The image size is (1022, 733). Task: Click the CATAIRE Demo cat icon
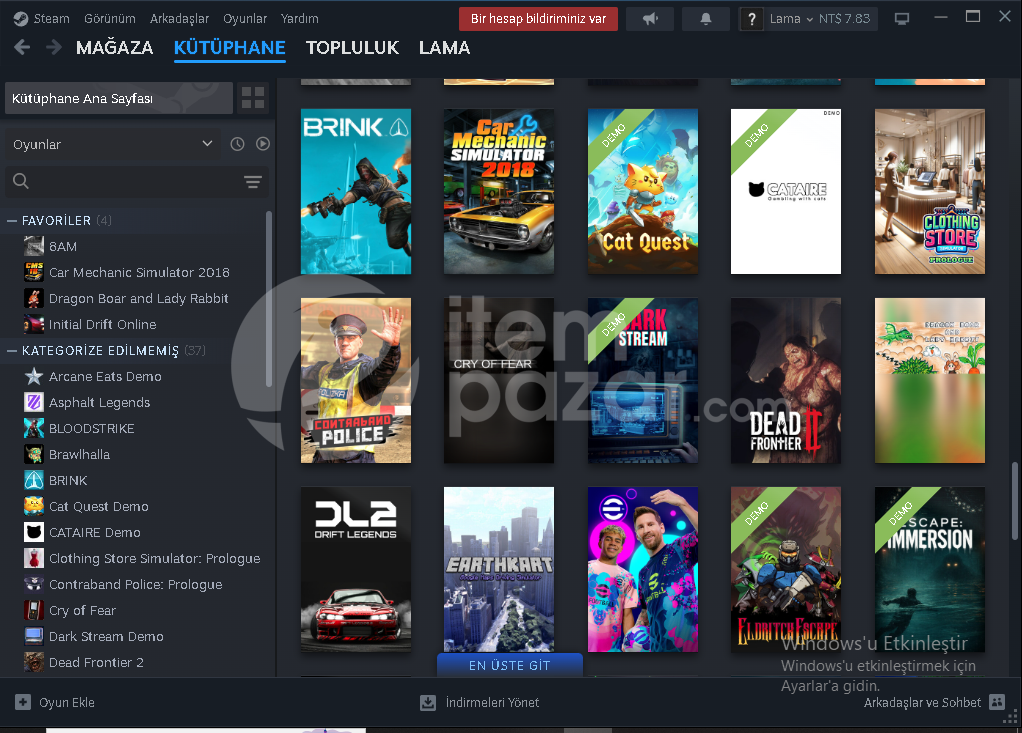pyautogui.click(x=34, y=532)
